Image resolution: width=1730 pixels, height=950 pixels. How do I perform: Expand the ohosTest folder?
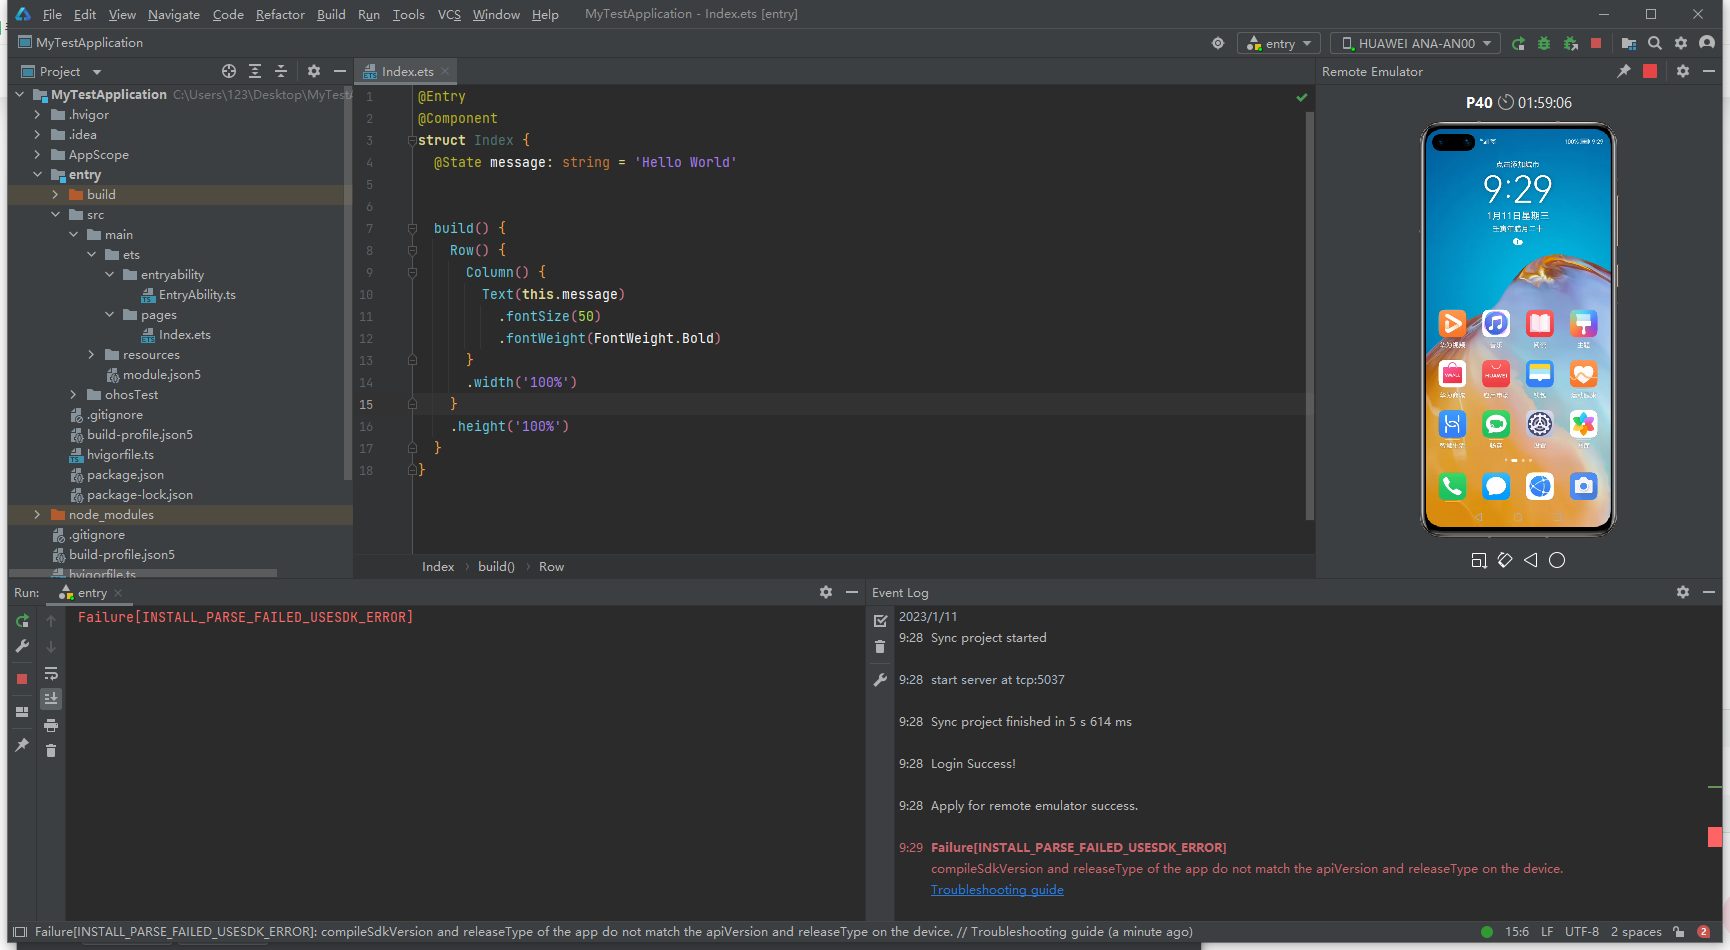point(73,395)
